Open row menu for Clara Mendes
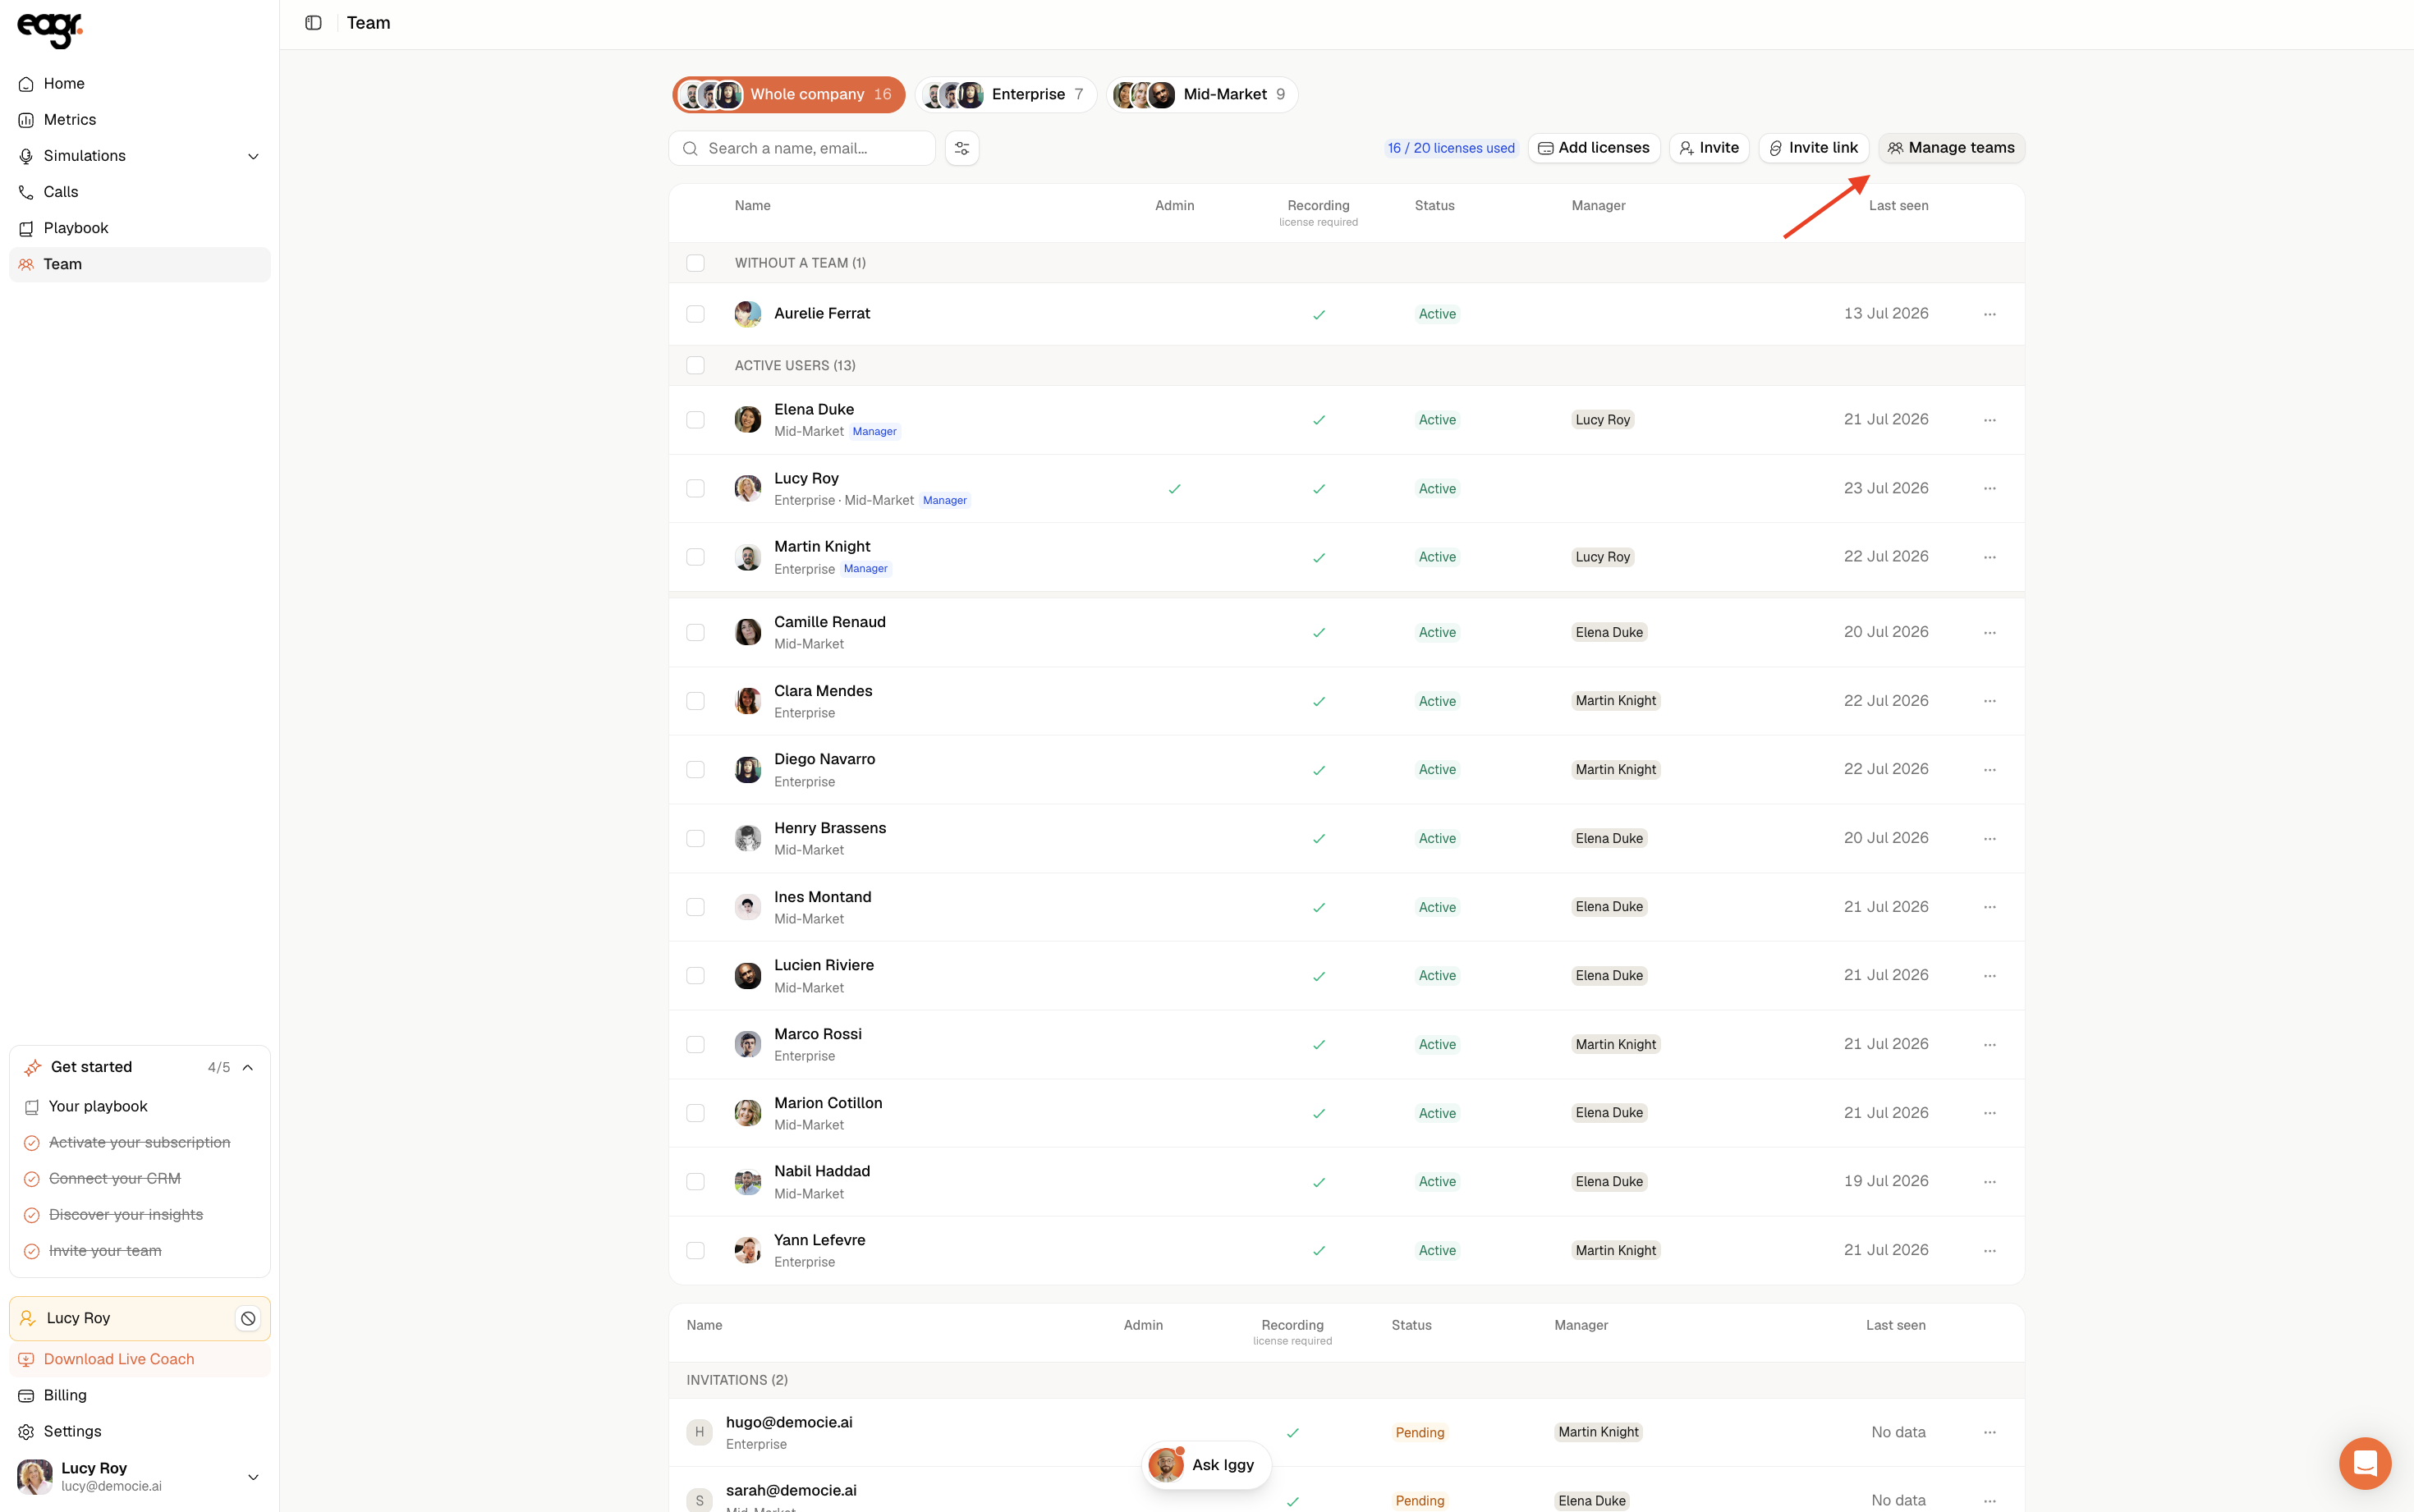The height and width of the screenshot is (1512, 2414). click(1989, 701)
